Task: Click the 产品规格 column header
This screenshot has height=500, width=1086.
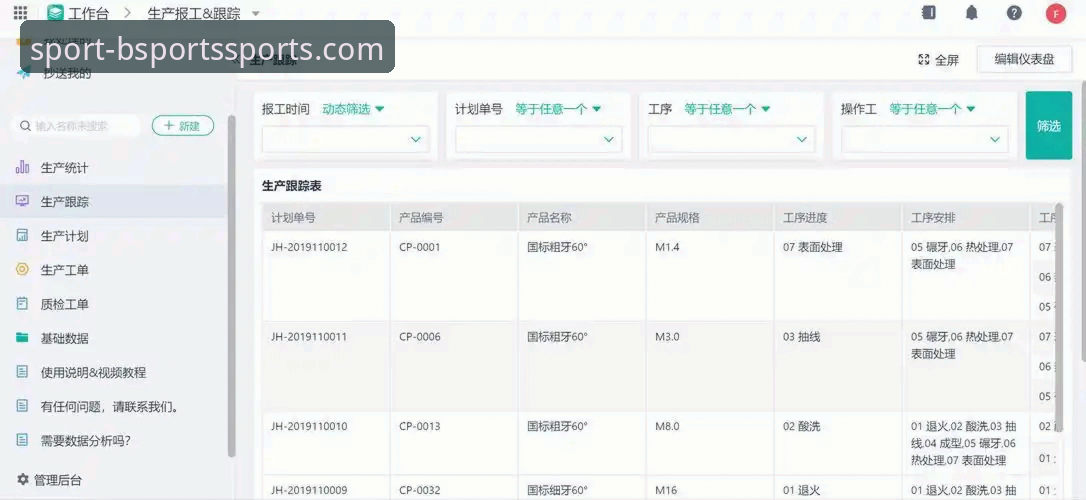Action: [710, 217]
